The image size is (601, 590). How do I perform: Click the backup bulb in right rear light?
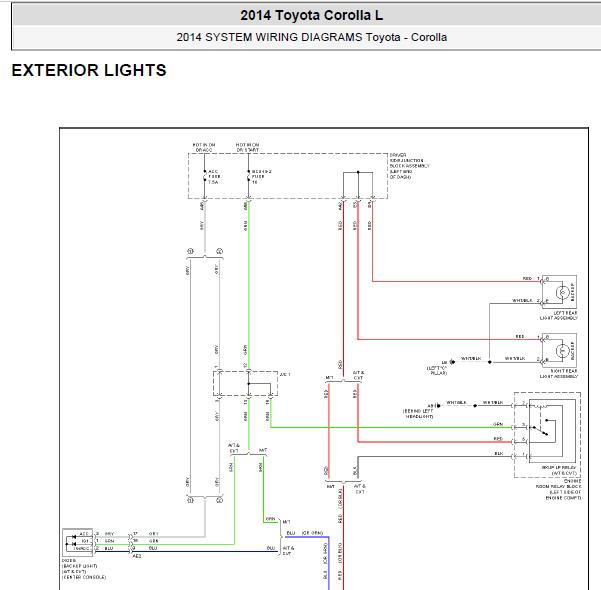(562, 351)
